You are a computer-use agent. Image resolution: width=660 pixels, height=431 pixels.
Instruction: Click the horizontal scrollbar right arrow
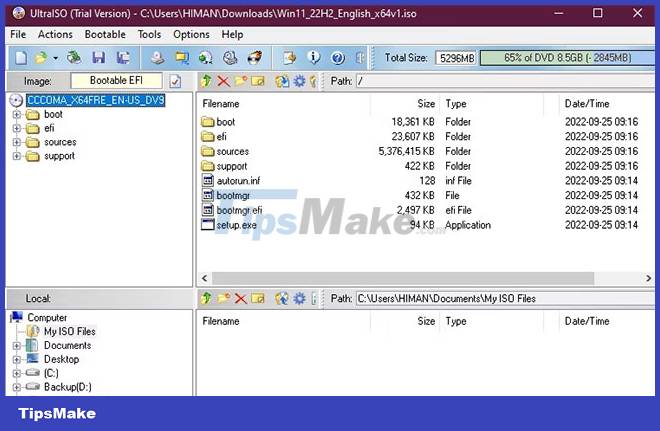pos(648,278)
